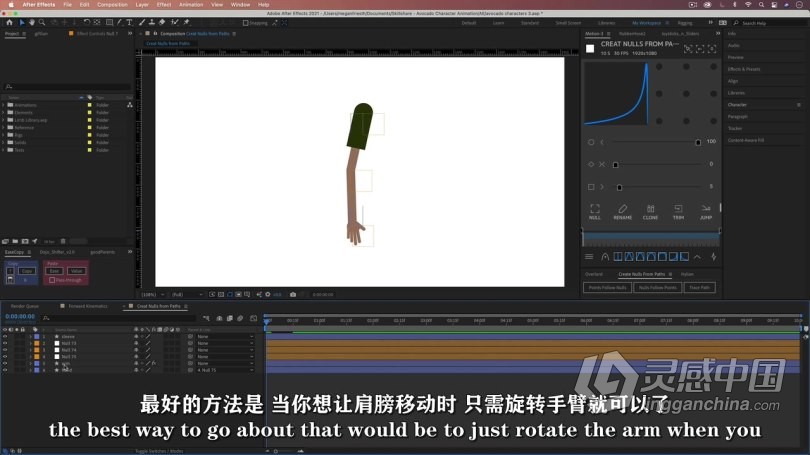Select the Hand tool
Image resolution: width=810 pixels, height=455 pixels.
[x=32, y=23]
